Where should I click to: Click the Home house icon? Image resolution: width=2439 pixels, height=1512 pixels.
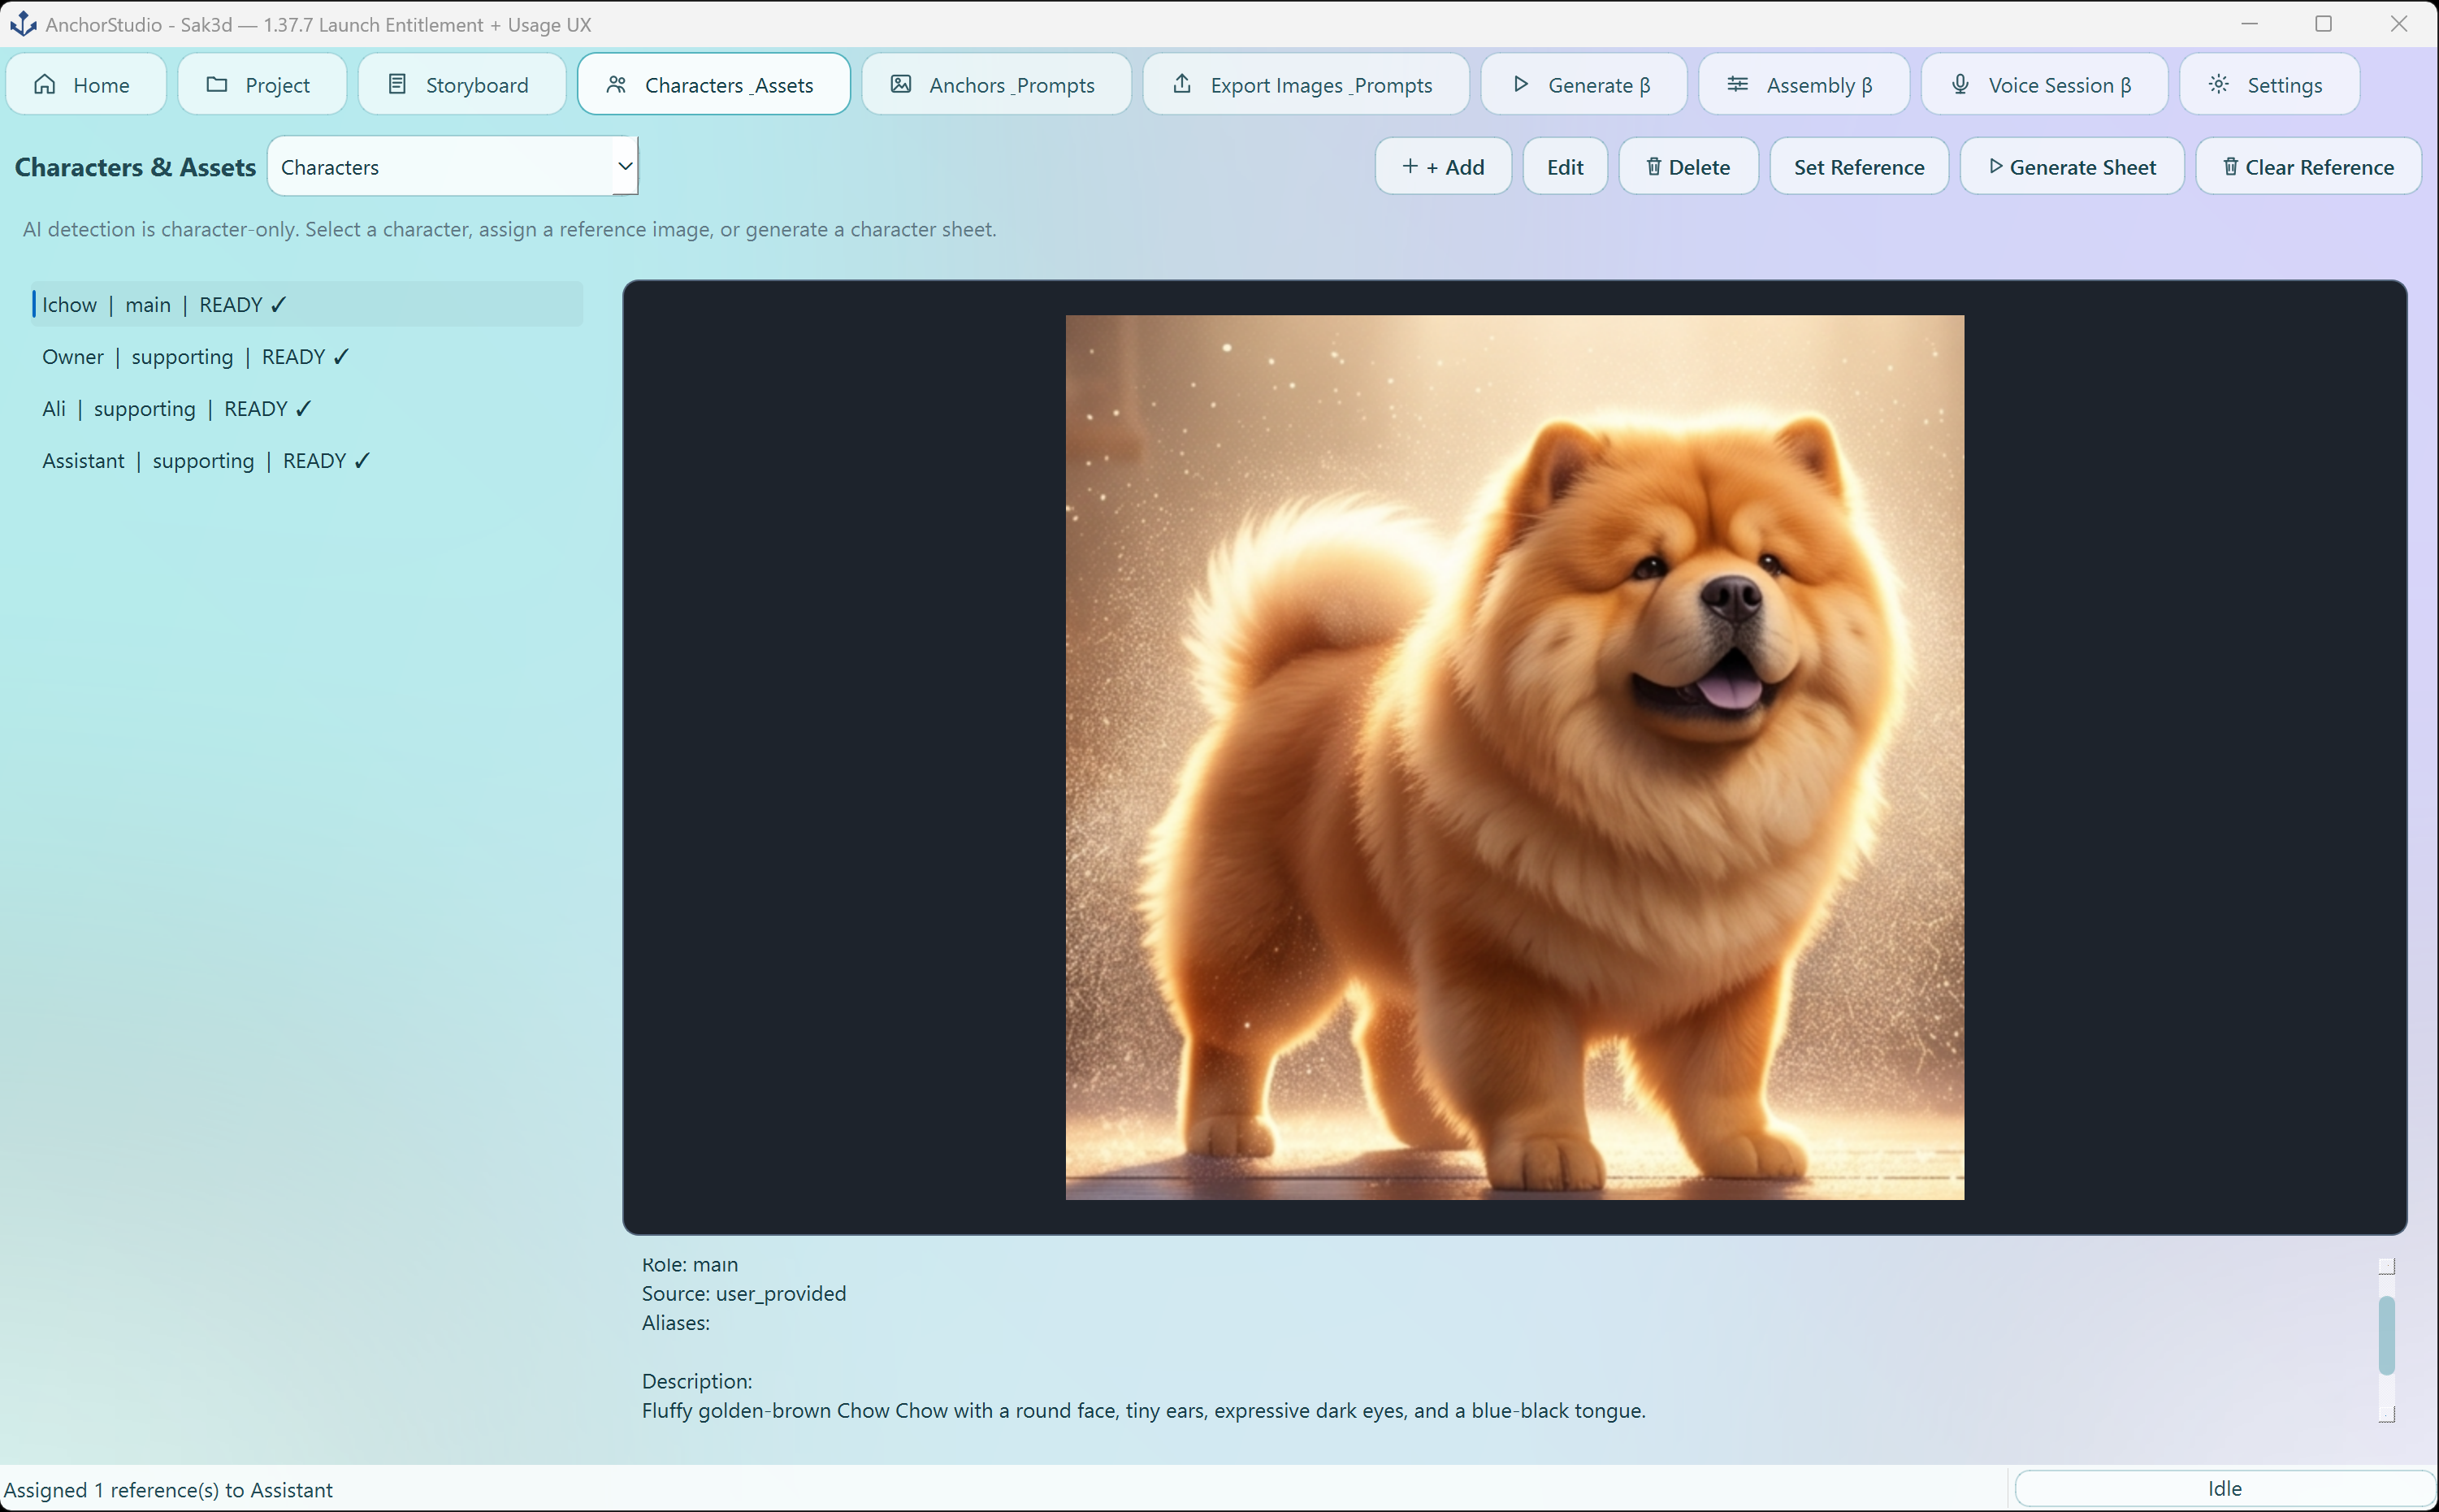click(45, 85)
